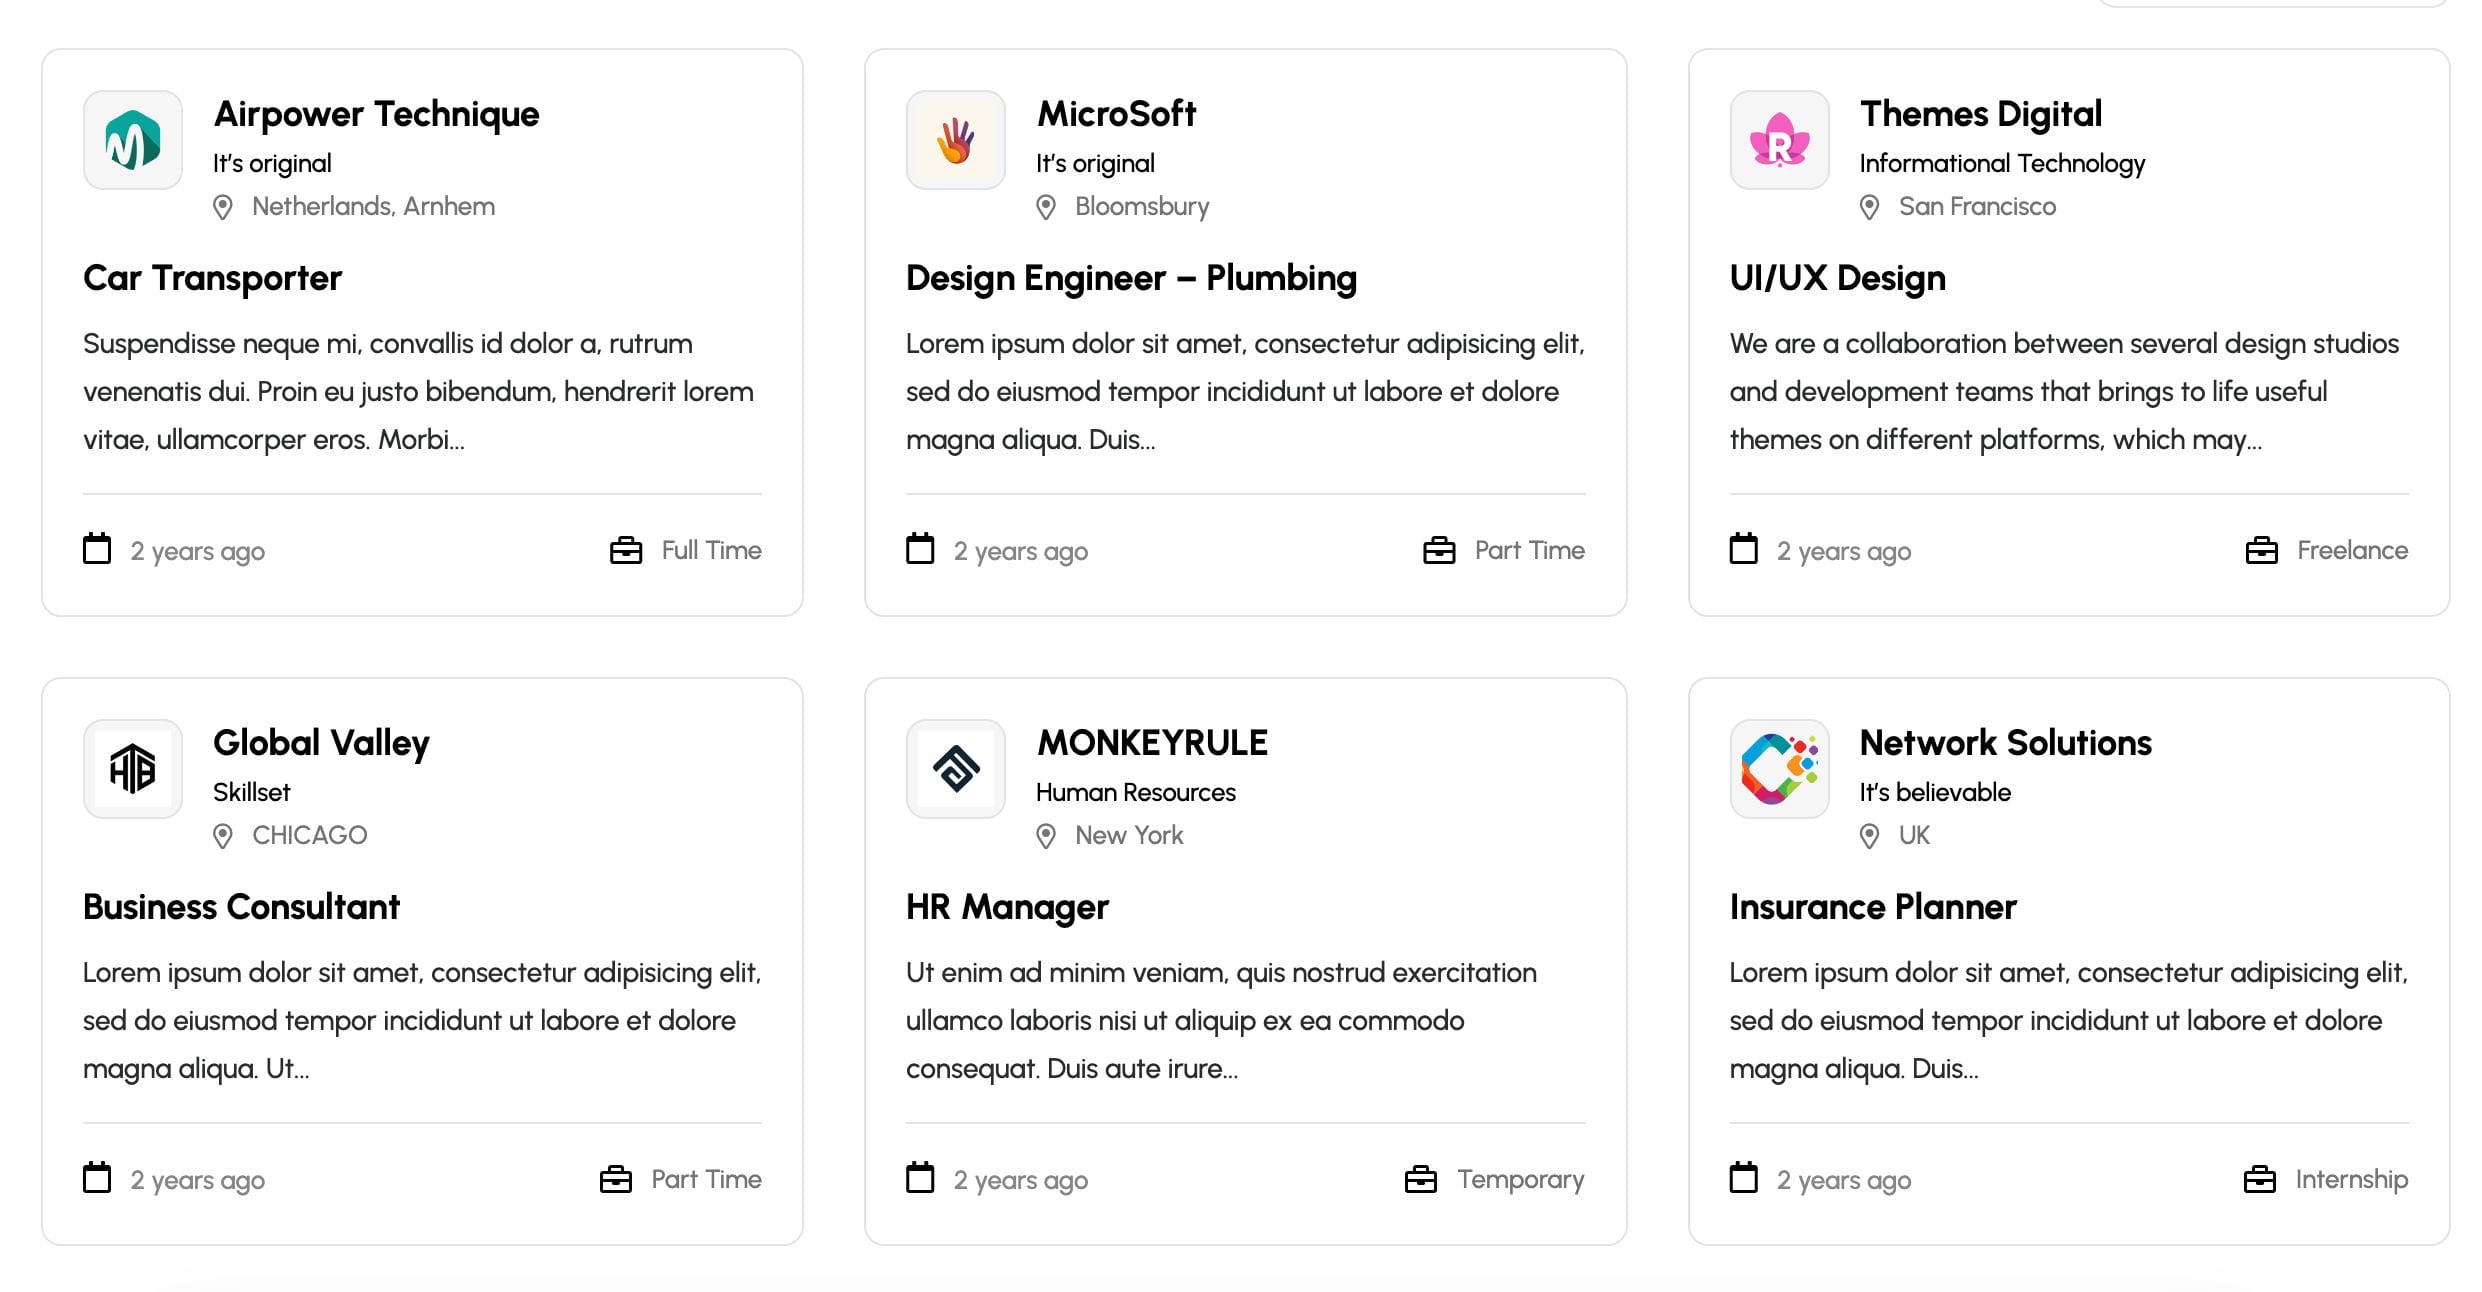Click the MONKEYRULE diamond logo icon
This screenshot has width=2482, height=1292.
(955, 769)
